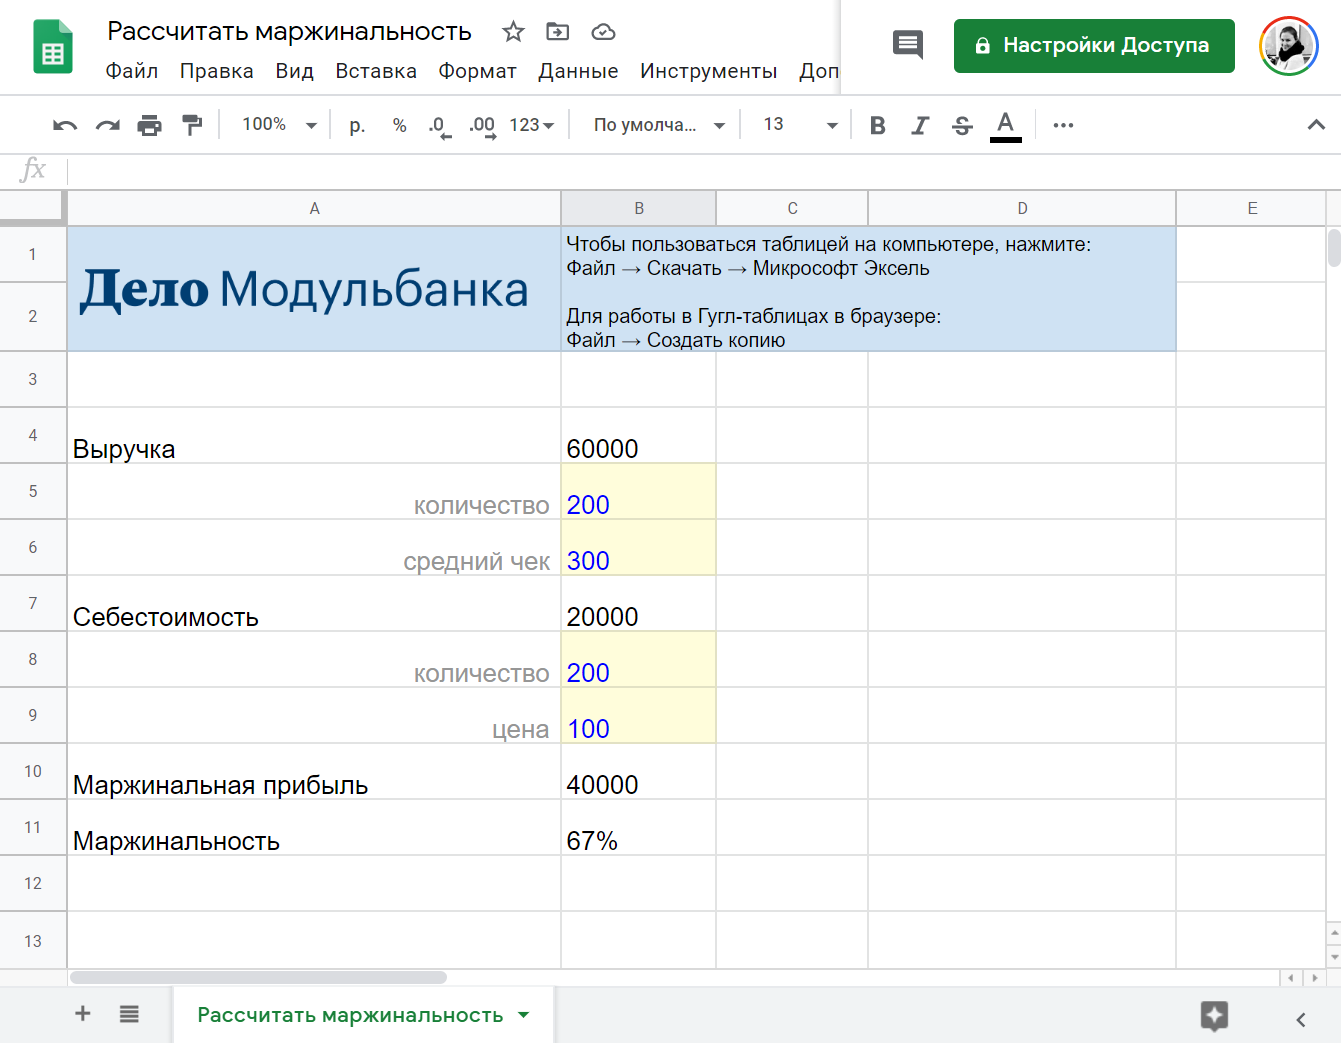Toggle strikethrough formatting

click(x=962, y=125)
